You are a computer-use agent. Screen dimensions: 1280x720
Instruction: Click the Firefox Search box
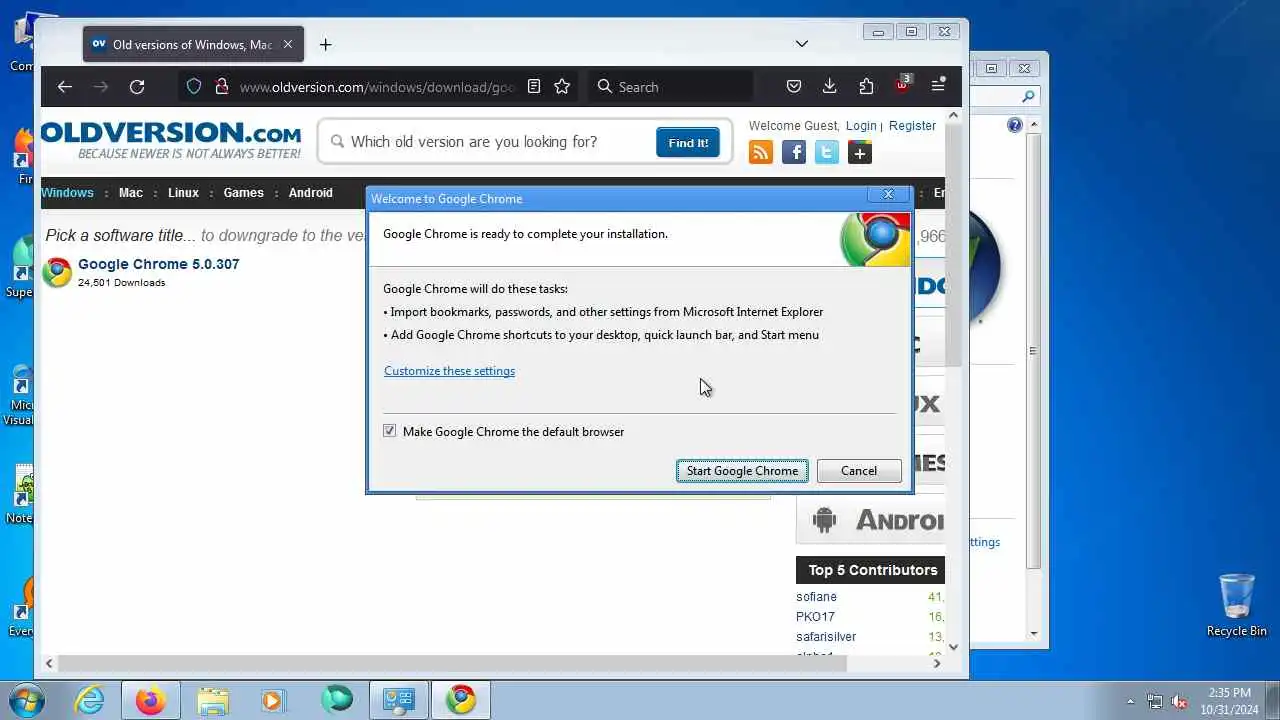click(x=670, y=87)
